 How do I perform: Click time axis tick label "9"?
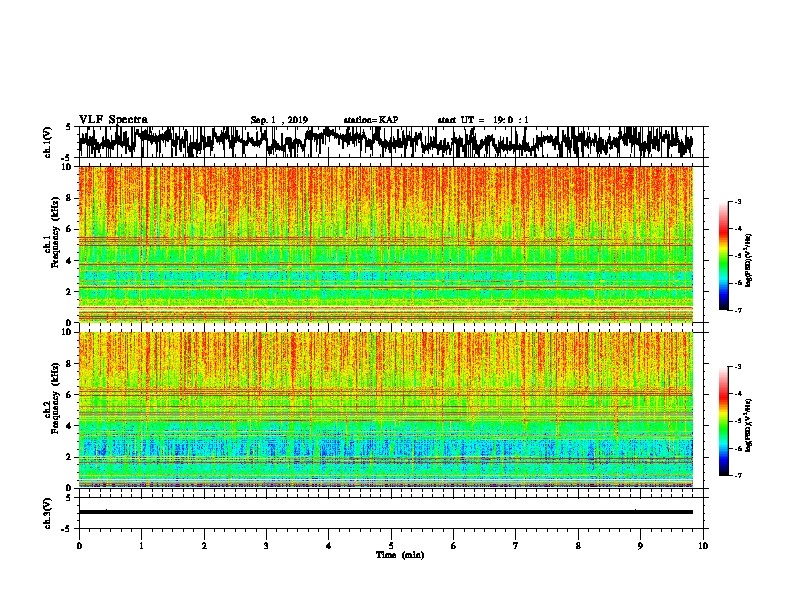pyautogui.click(x=640, y=546)
